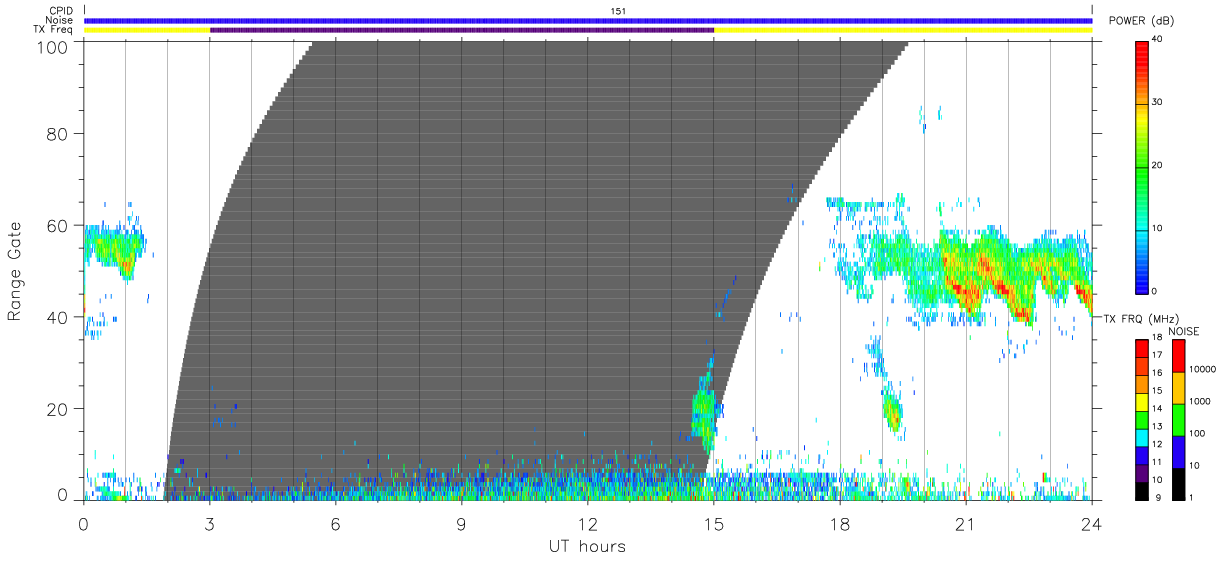This screenshot has width=1228, height=567.
Task: Click the Range Gate axis title
Action: 14,272
